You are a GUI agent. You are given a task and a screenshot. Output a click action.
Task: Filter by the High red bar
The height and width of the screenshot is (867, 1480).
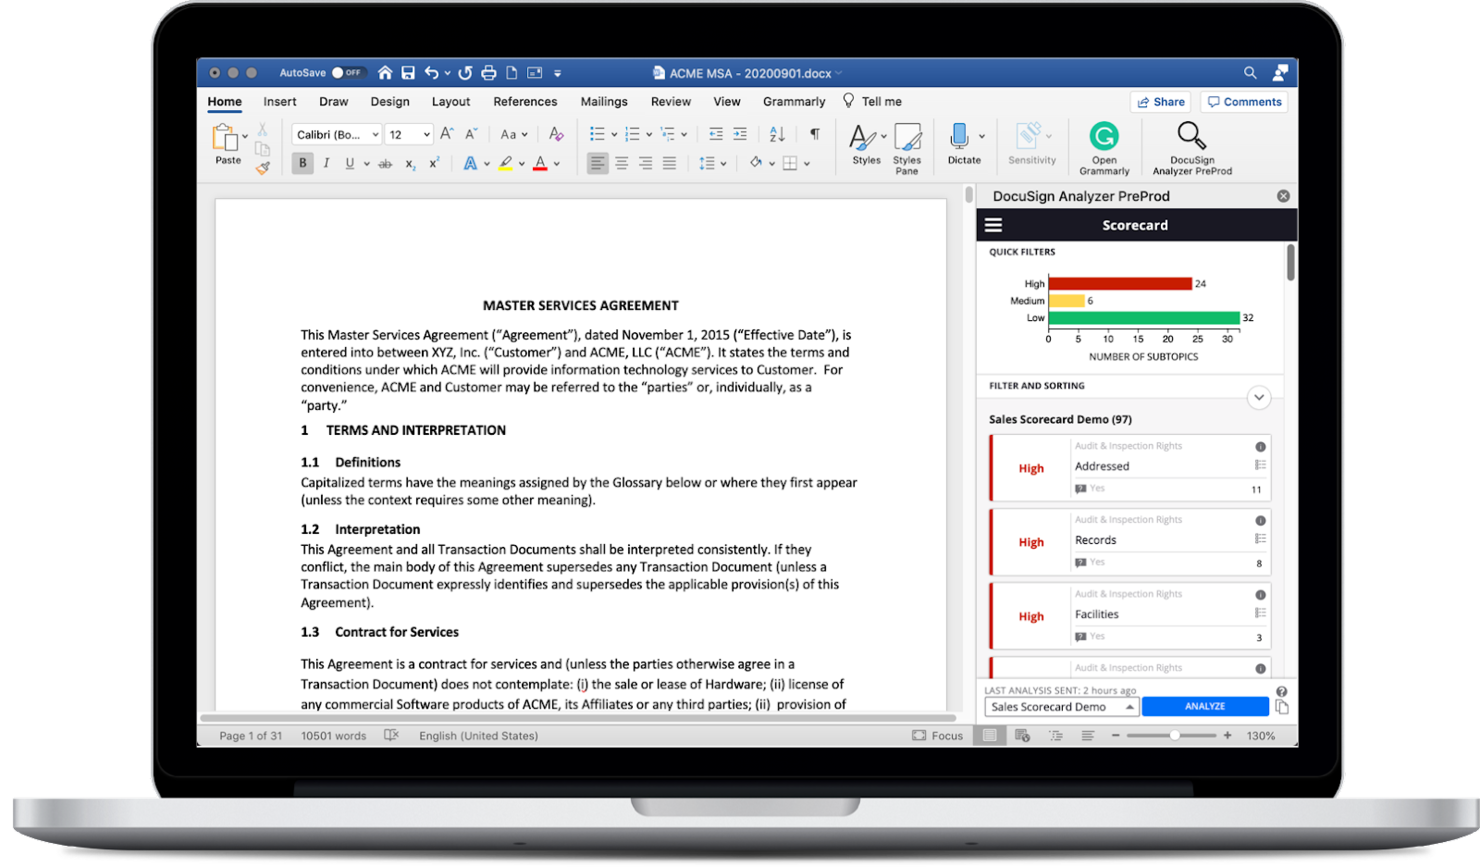[x=1120, y=284]
